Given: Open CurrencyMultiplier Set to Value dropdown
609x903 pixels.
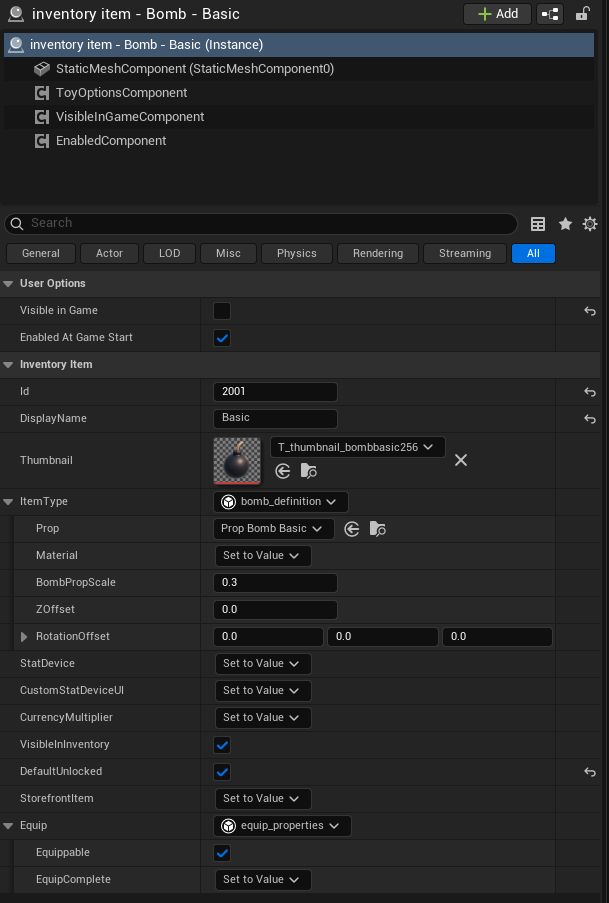Looking at the screenshot, I should pos(263,718).
